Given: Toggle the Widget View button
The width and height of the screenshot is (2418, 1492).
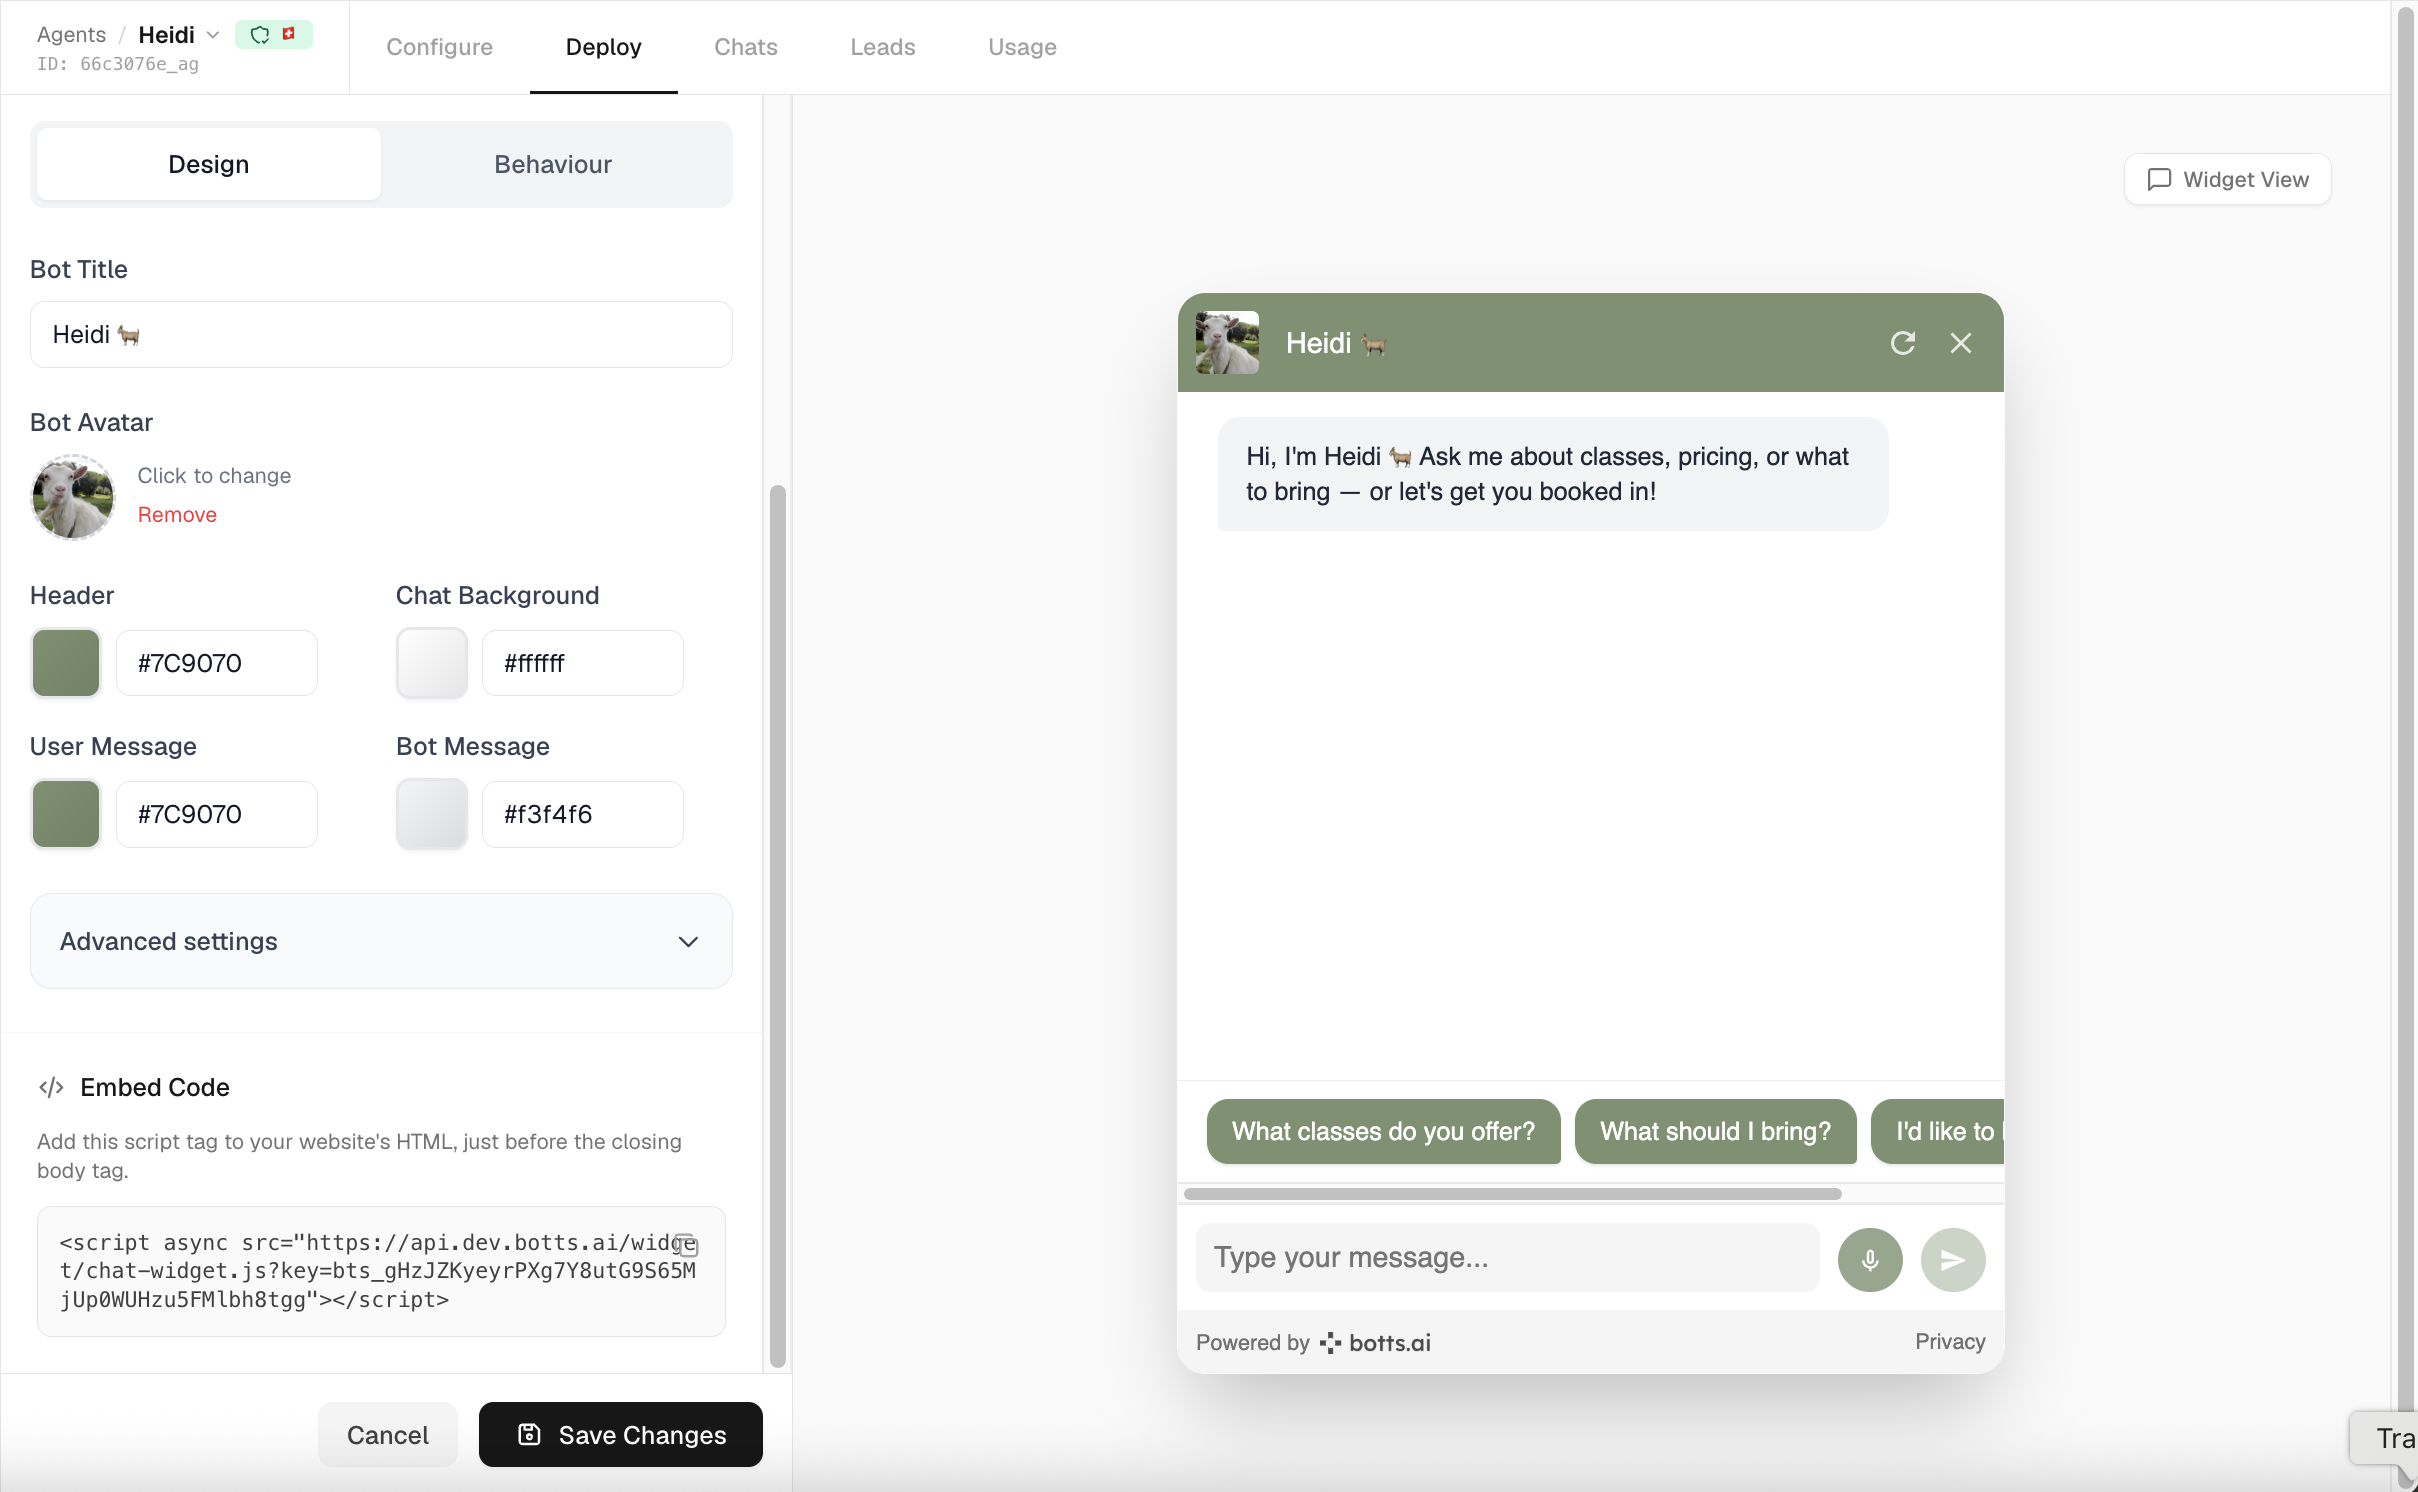Looking at the screenshot, I should 2227,180.
